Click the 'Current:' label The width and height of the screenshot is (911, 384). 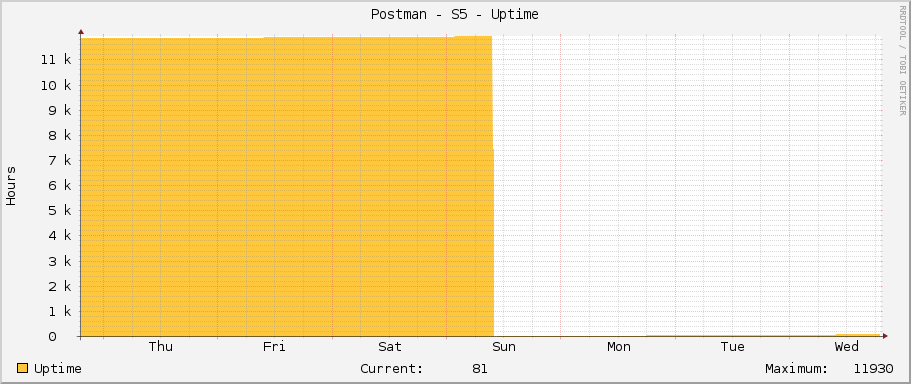point(392,369)
